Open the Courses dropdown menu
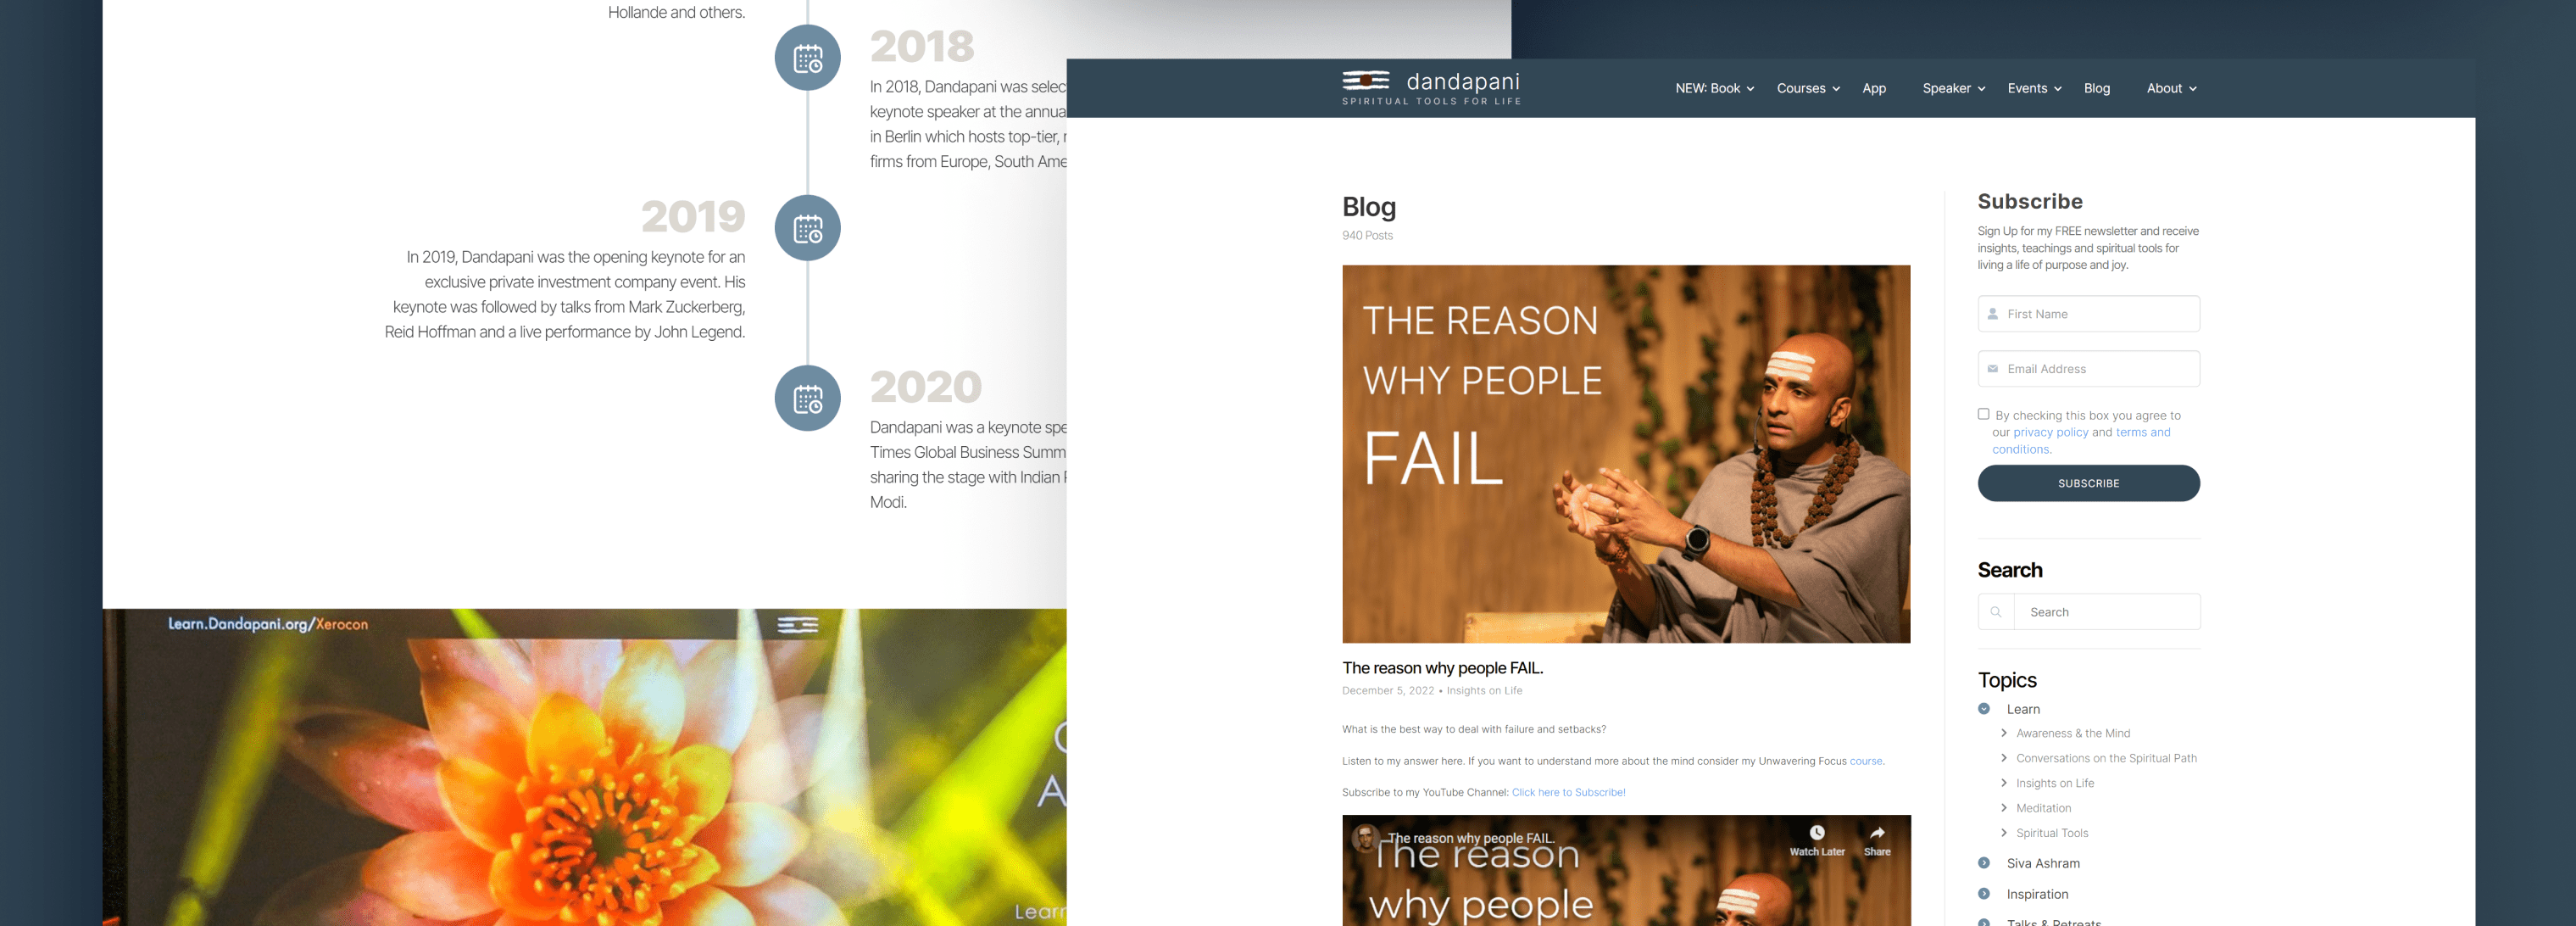This screenshot has height=926, width=2576. coord(1808,88)
